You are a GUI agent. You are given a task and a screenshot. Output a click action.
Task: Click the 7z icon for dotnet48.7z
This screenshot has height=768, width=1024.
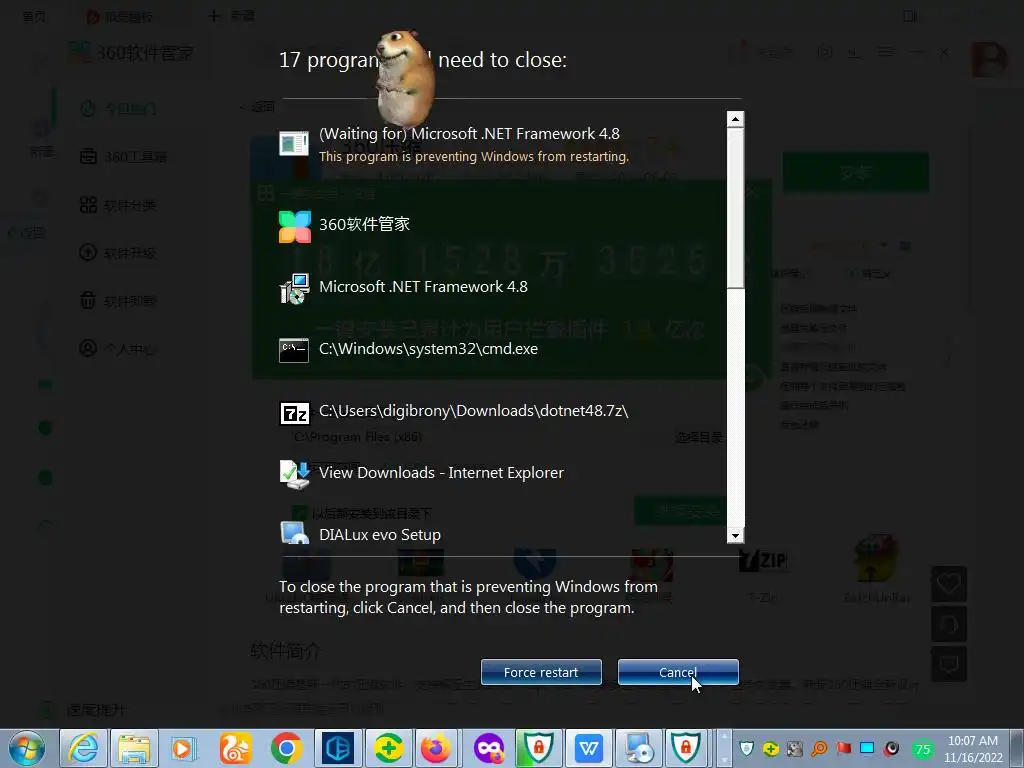[x=295, y=413]
